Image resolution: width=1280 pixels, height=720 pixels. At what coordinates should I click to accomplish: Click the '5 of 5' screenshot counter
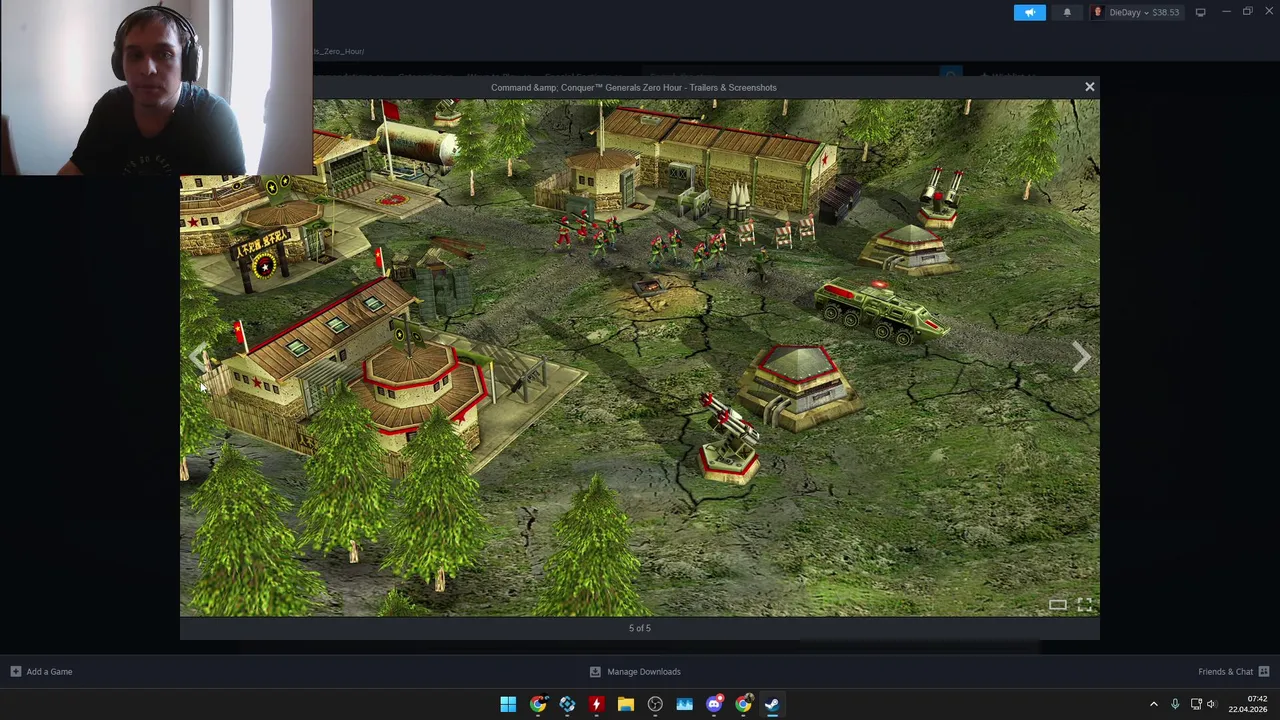click(x=640, y=628)
